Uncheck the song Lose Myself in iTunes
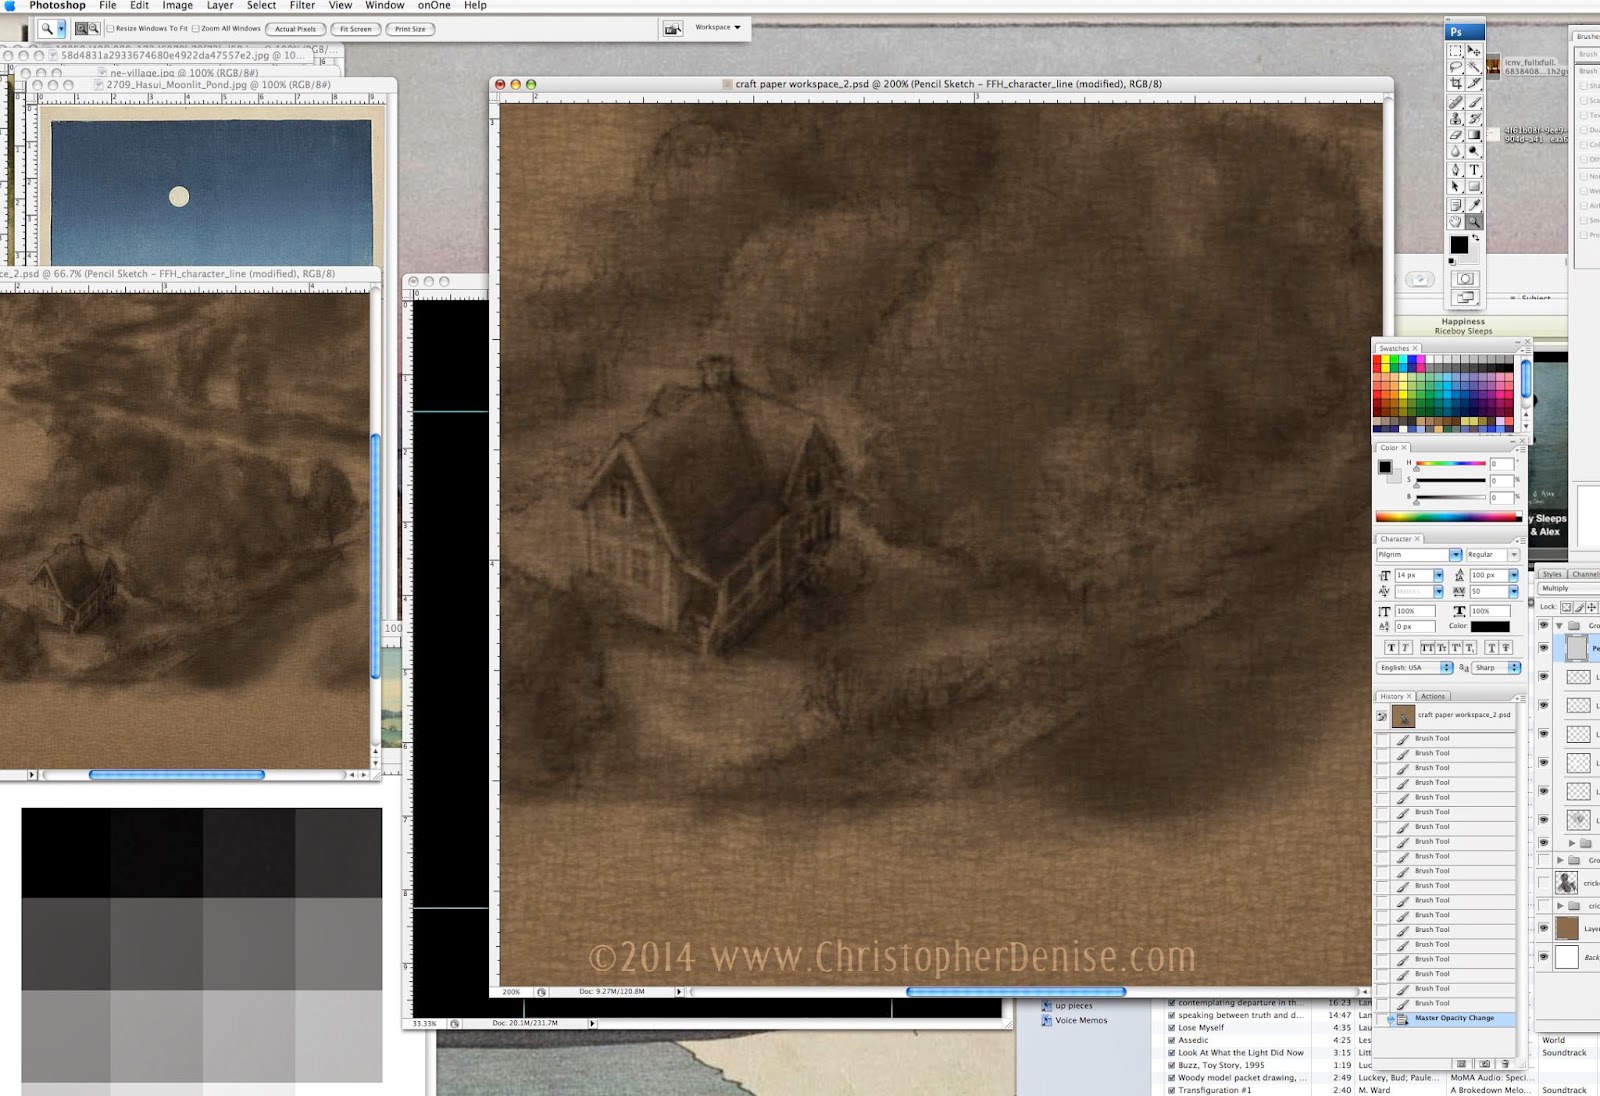 (x=1172, y=1028)
